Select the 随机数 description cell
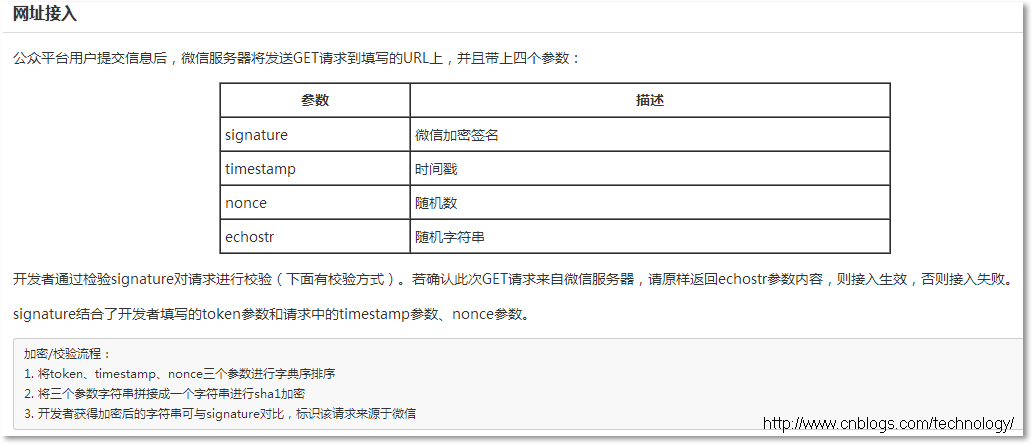The image size is (1032, 444). (x=436, y=203)
